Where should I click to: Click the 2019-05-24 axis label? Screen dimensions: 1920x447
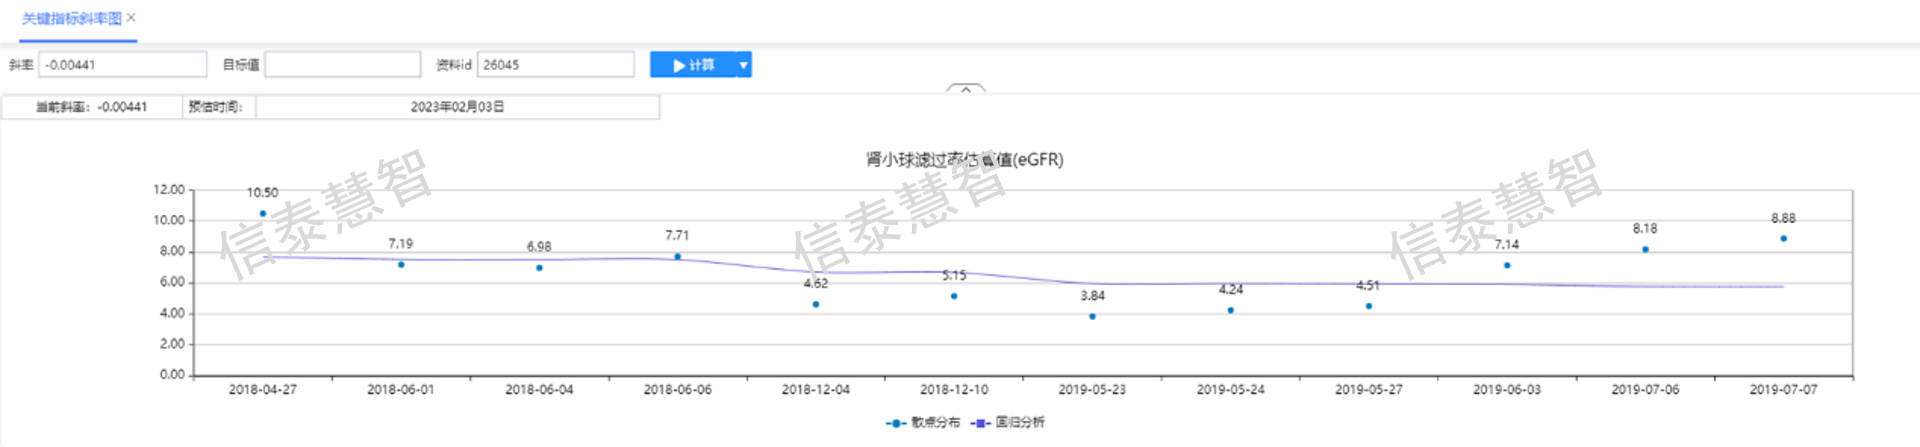coord(1230,390)
